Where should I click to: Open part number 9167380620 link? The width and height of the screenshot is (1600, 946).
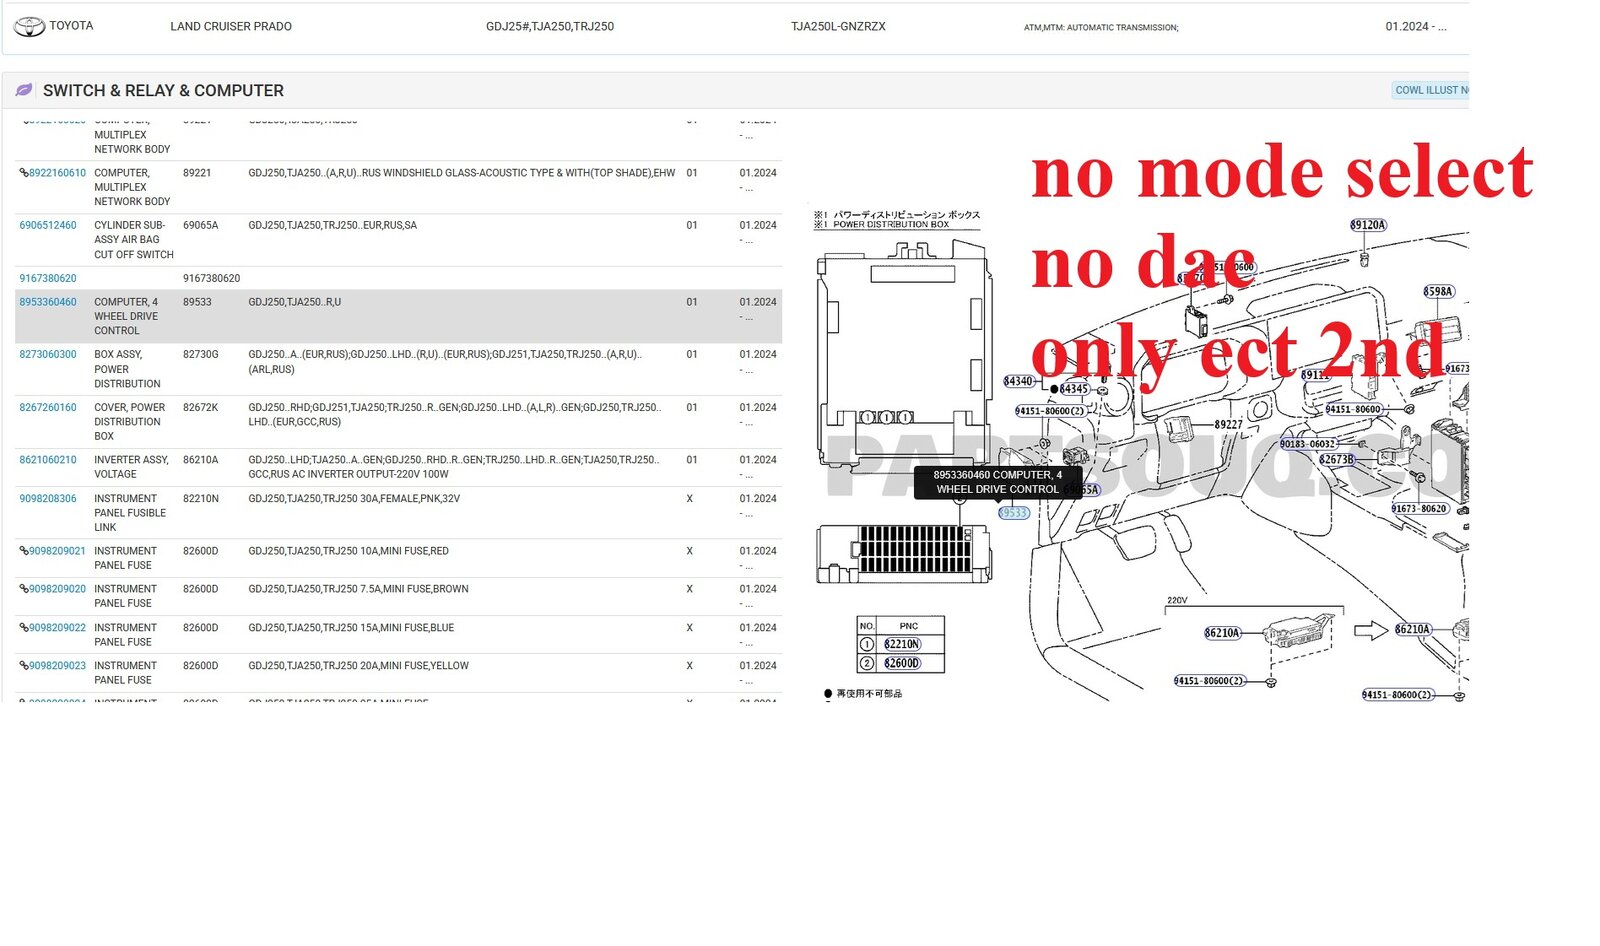(48, 278)
